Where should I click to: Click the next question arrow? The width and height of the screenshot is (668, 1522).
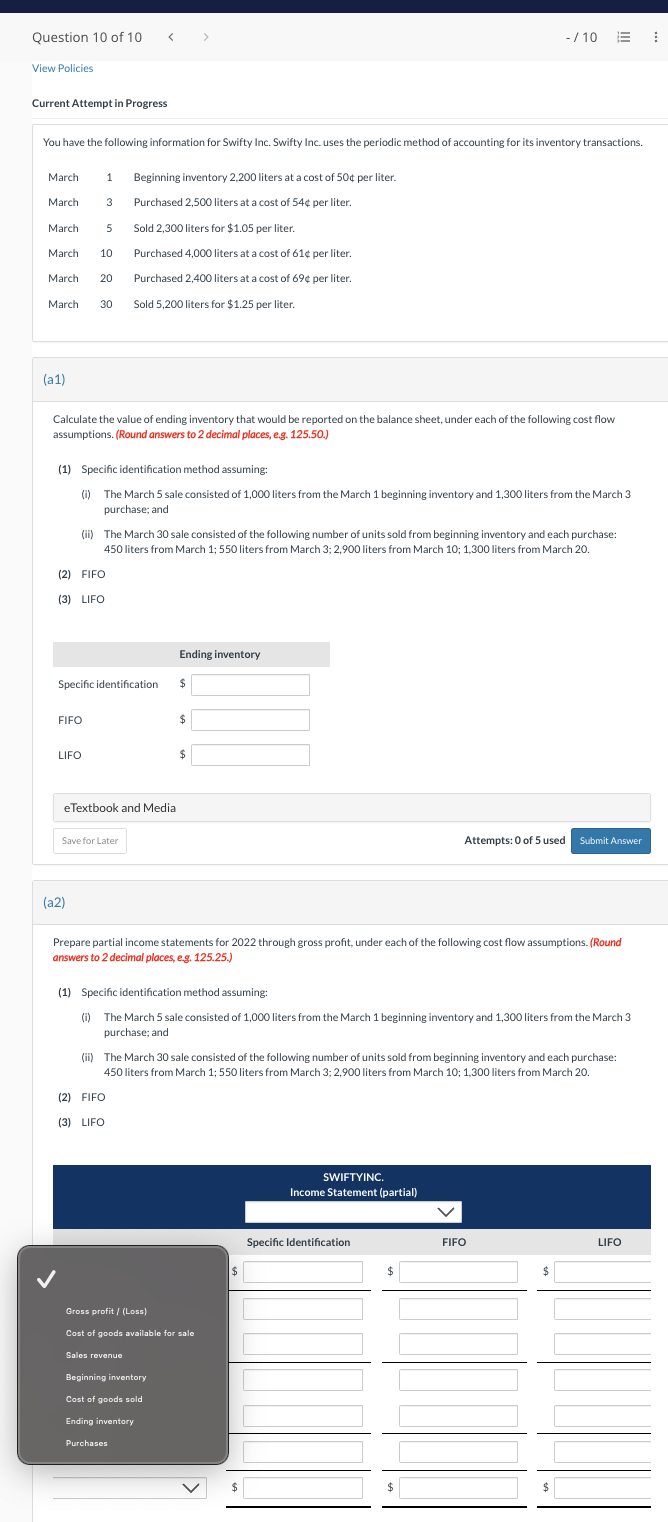pos(206,37)
